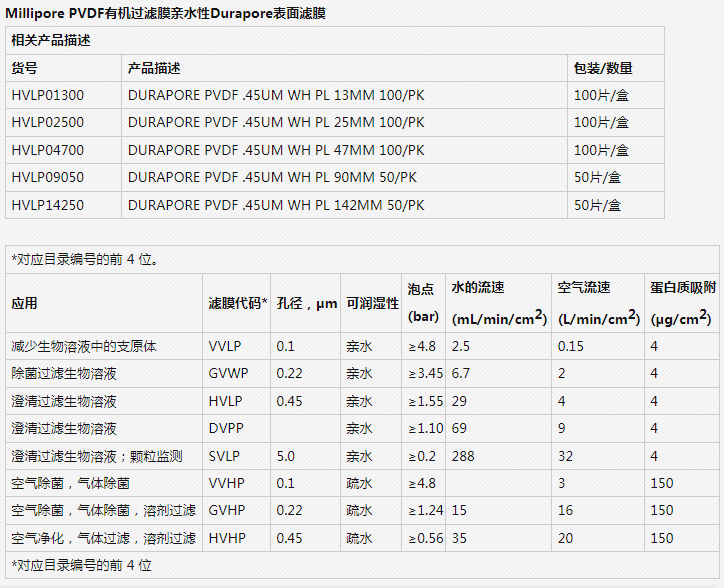The image size is (724, 588).
Task: Select the application '空气净化，气体过滤，溶剂过滤'
Action: [x=104, y=538]
